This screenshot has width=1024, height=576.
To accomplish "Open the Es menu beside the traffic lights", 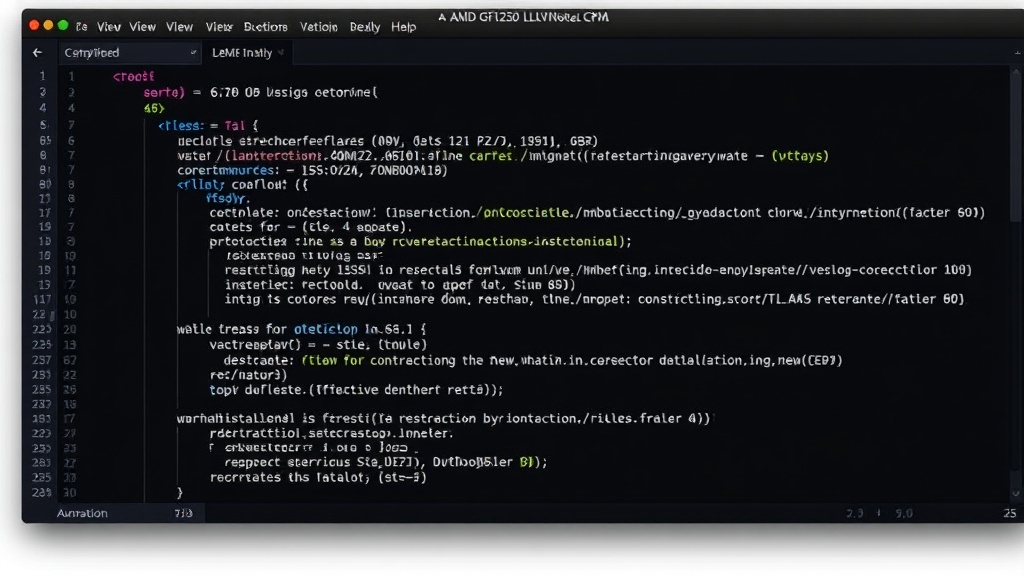I will [82, 27].
